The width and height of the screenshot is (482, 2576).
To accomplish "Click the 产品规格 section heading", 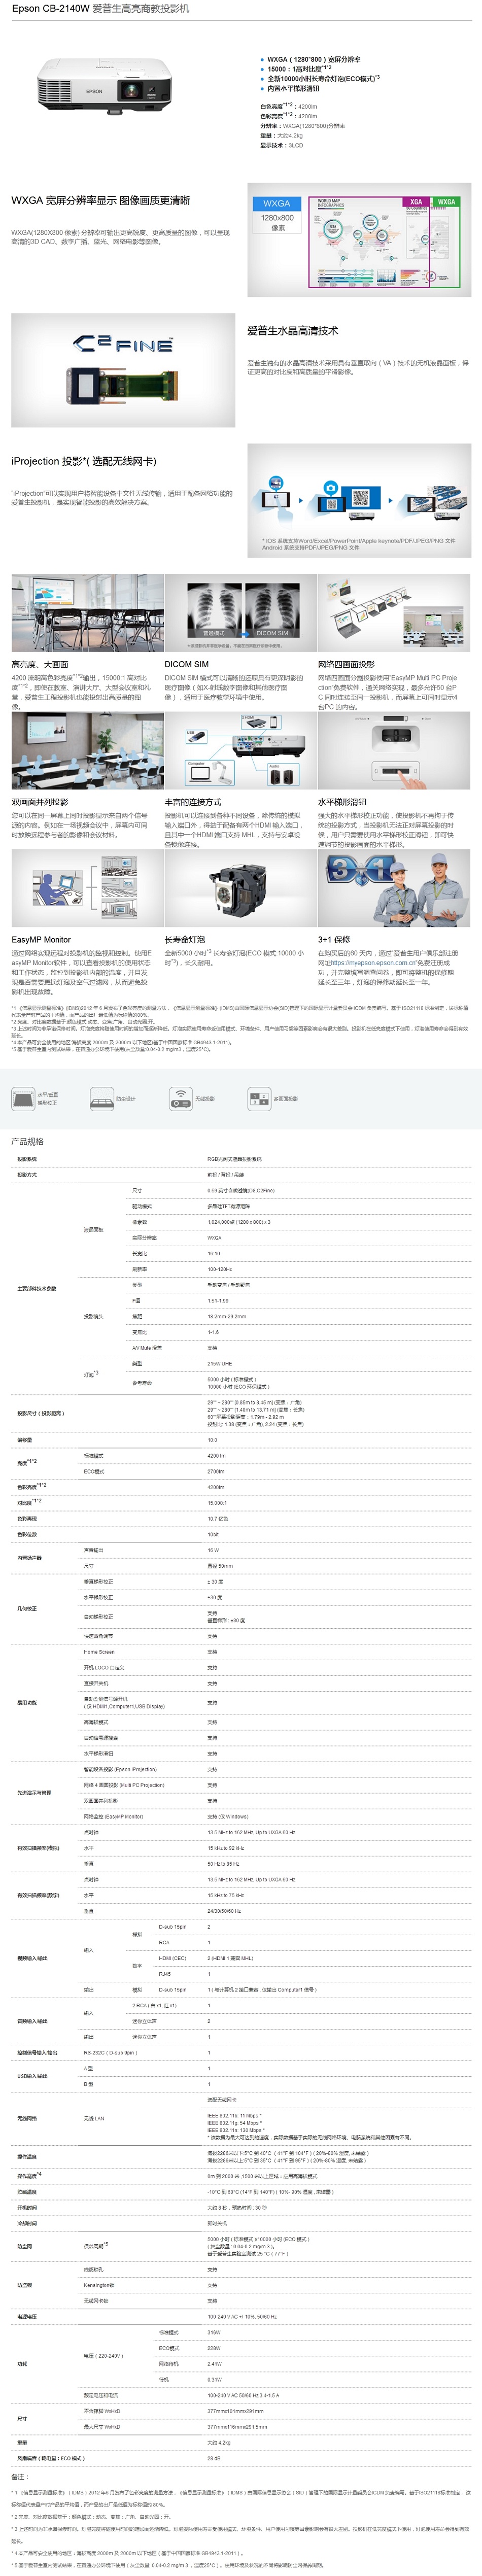I will click(28, 1141).
